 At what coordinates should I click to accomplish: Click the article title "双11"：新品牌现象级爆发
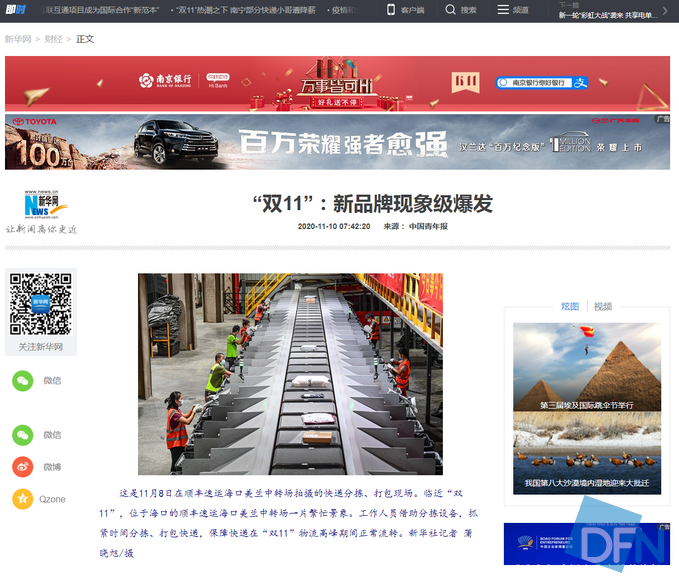[x=373, y=204]
